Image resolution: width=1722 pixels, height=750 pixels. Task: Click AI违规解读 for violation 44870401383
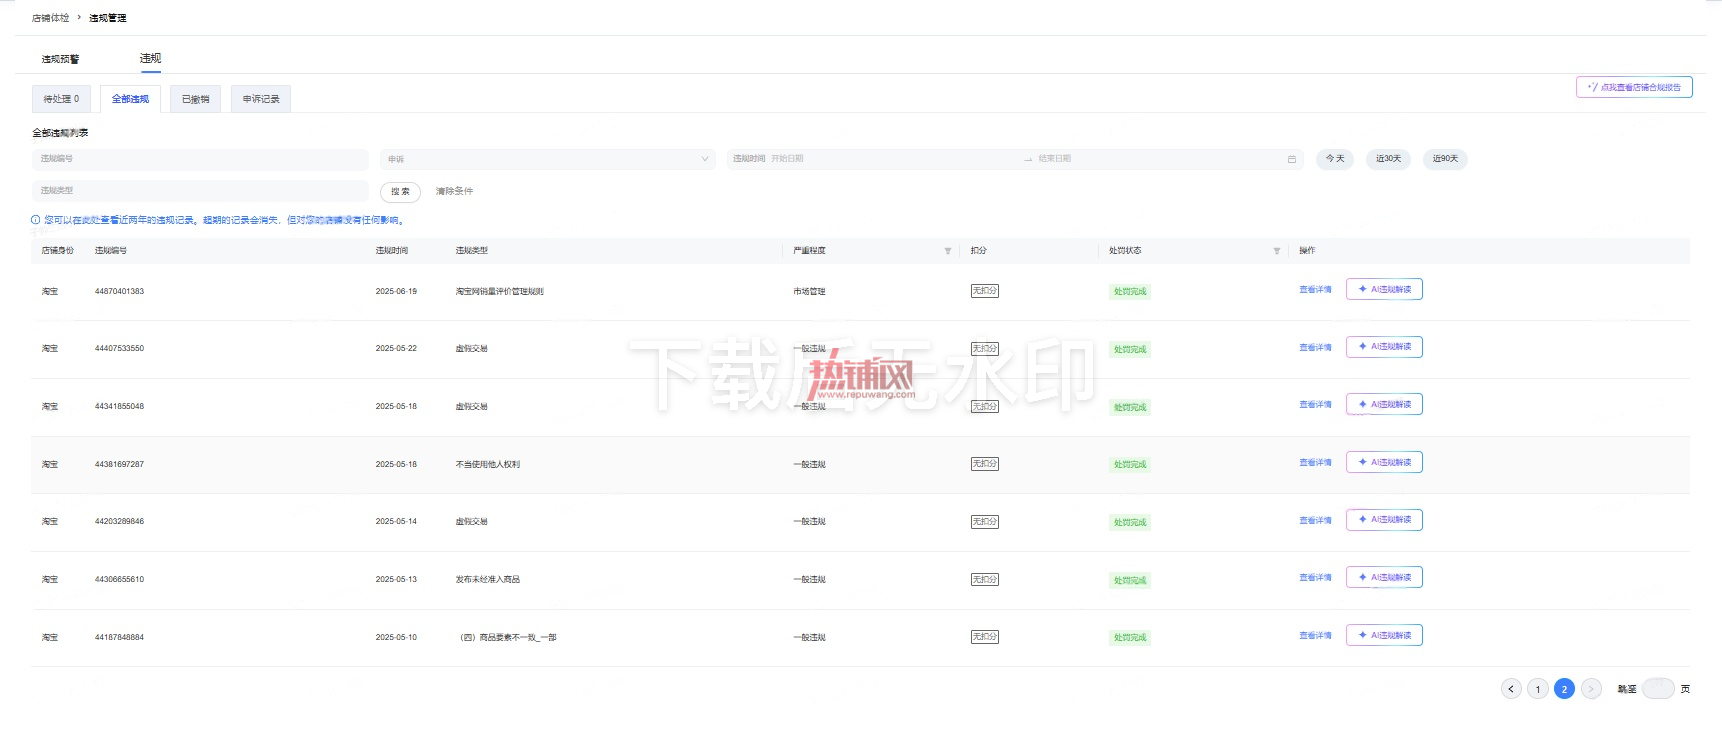click(1384, 290)
